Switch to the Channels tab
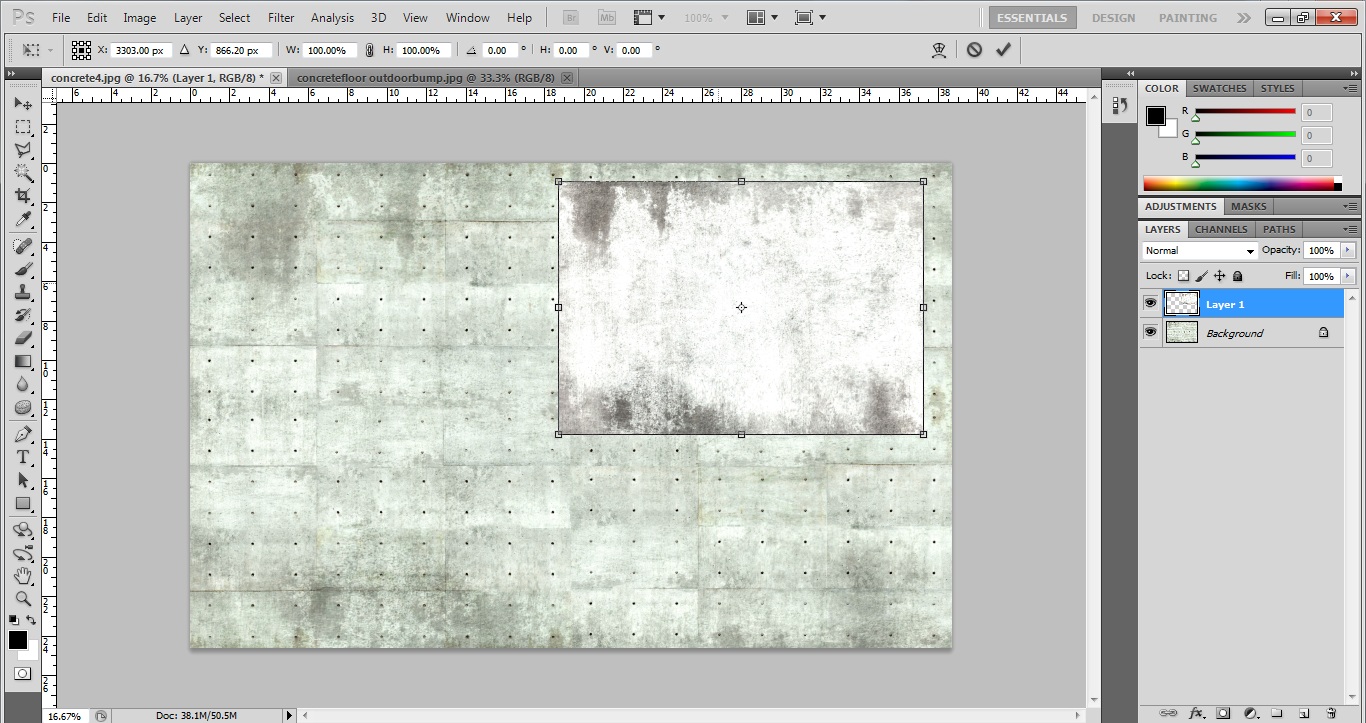Image resolution: width=1366 pixels, height=723 pixels. click(x=1221, y=229)
